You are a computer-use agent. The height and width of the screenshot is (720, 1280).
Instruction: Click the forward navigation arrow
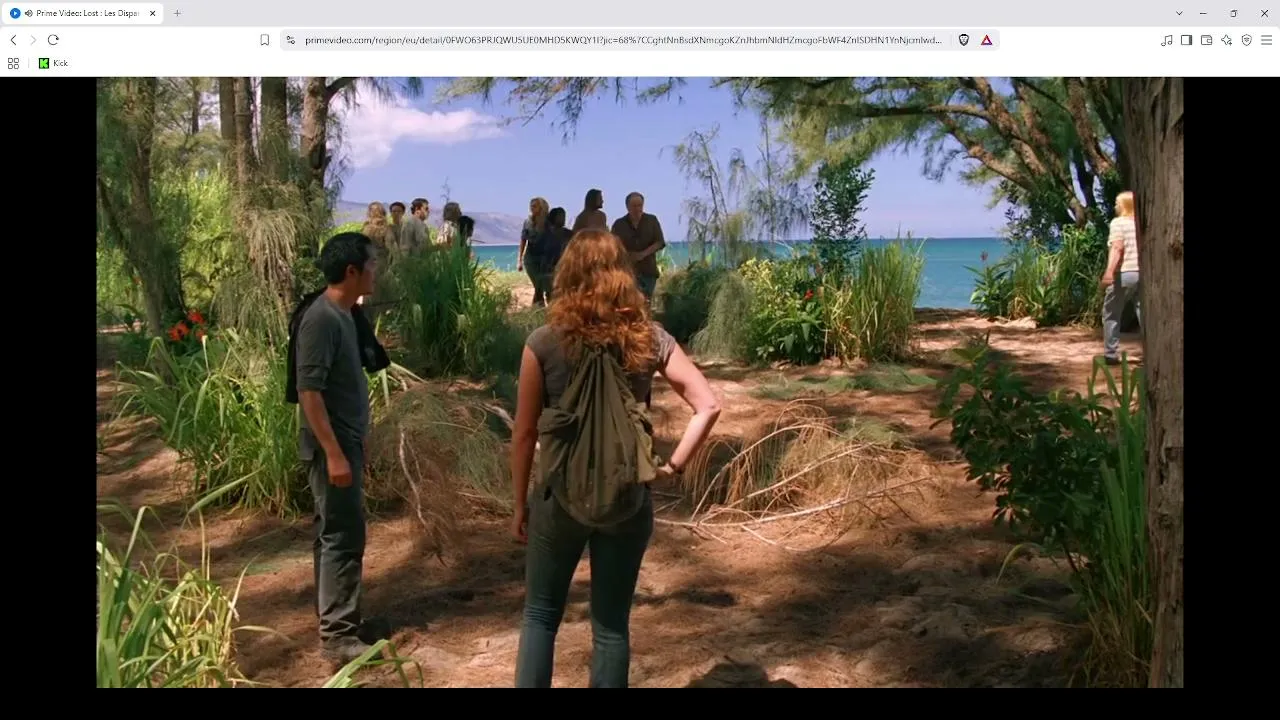(33, 40)
